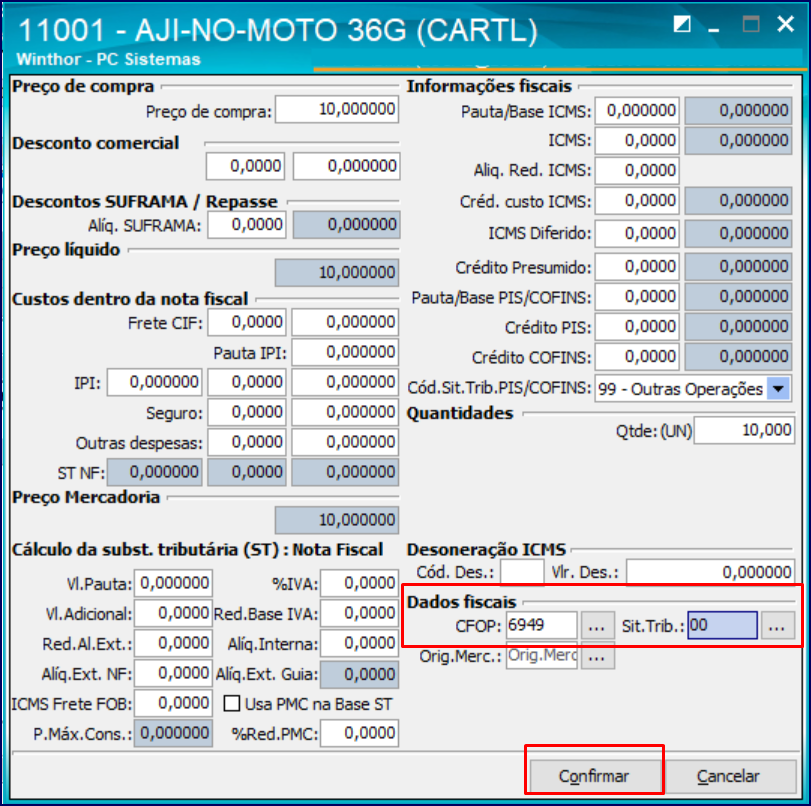Screen dimensions: 811x806
Task: Minimize the Winthor product window
Action: click(714, 30)
